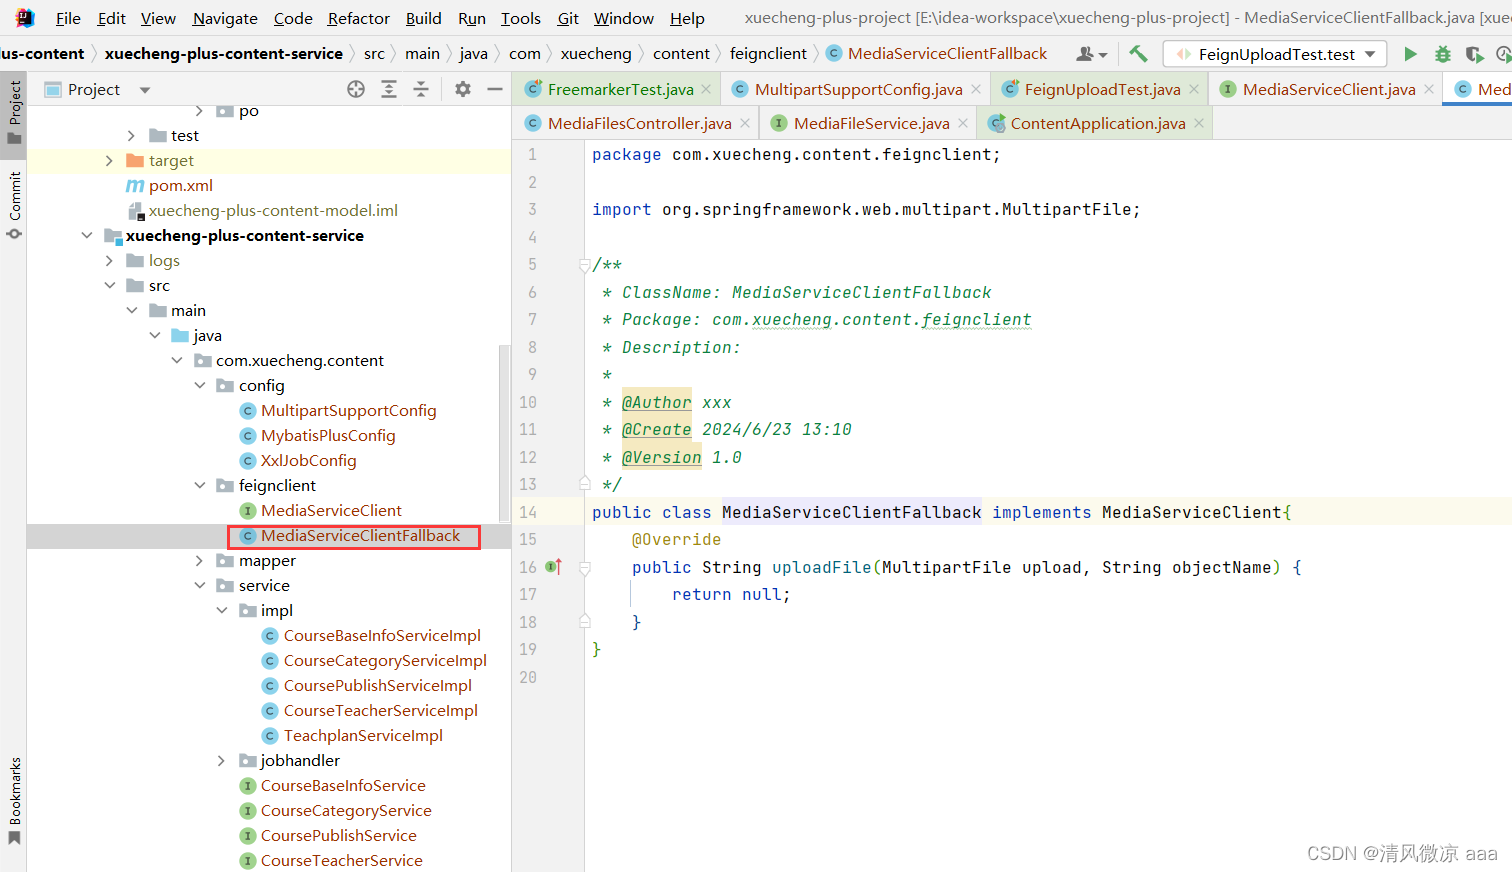This screenshot has height=872, width=1512.
Task: Expand the test folder
Action: [x=131, y=135]
